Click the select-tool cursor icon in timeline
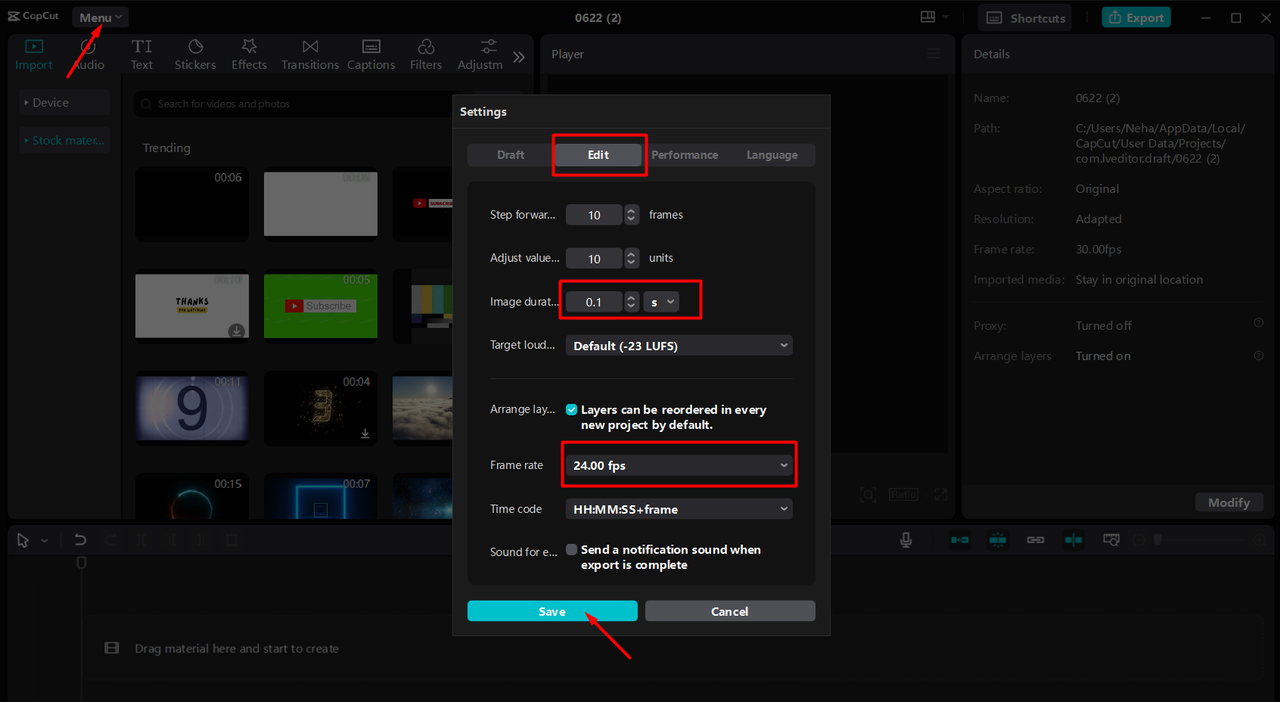 coord(24,540)
